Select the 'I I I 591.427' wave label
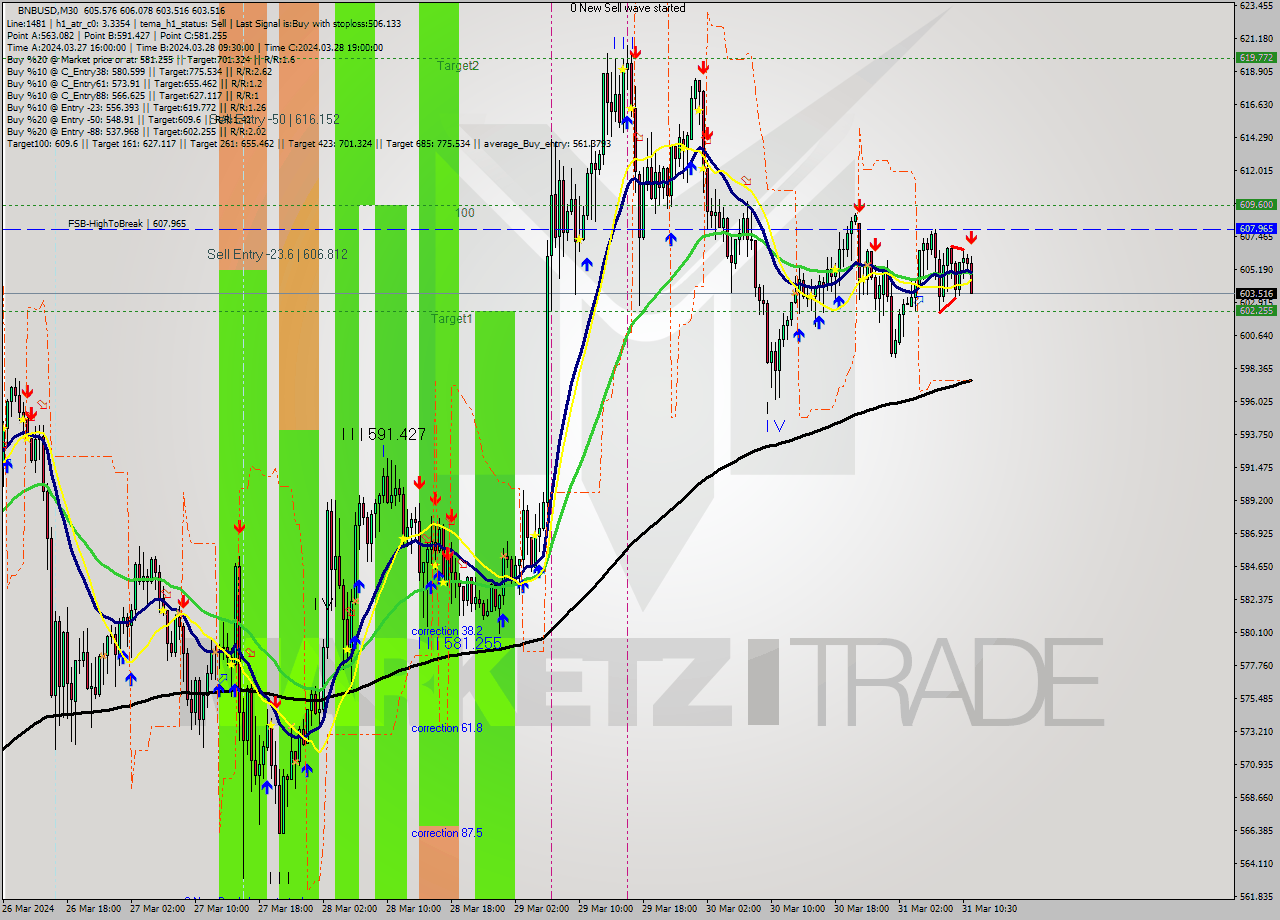This screenshot has height=920, width=1280. pos(384,435)
